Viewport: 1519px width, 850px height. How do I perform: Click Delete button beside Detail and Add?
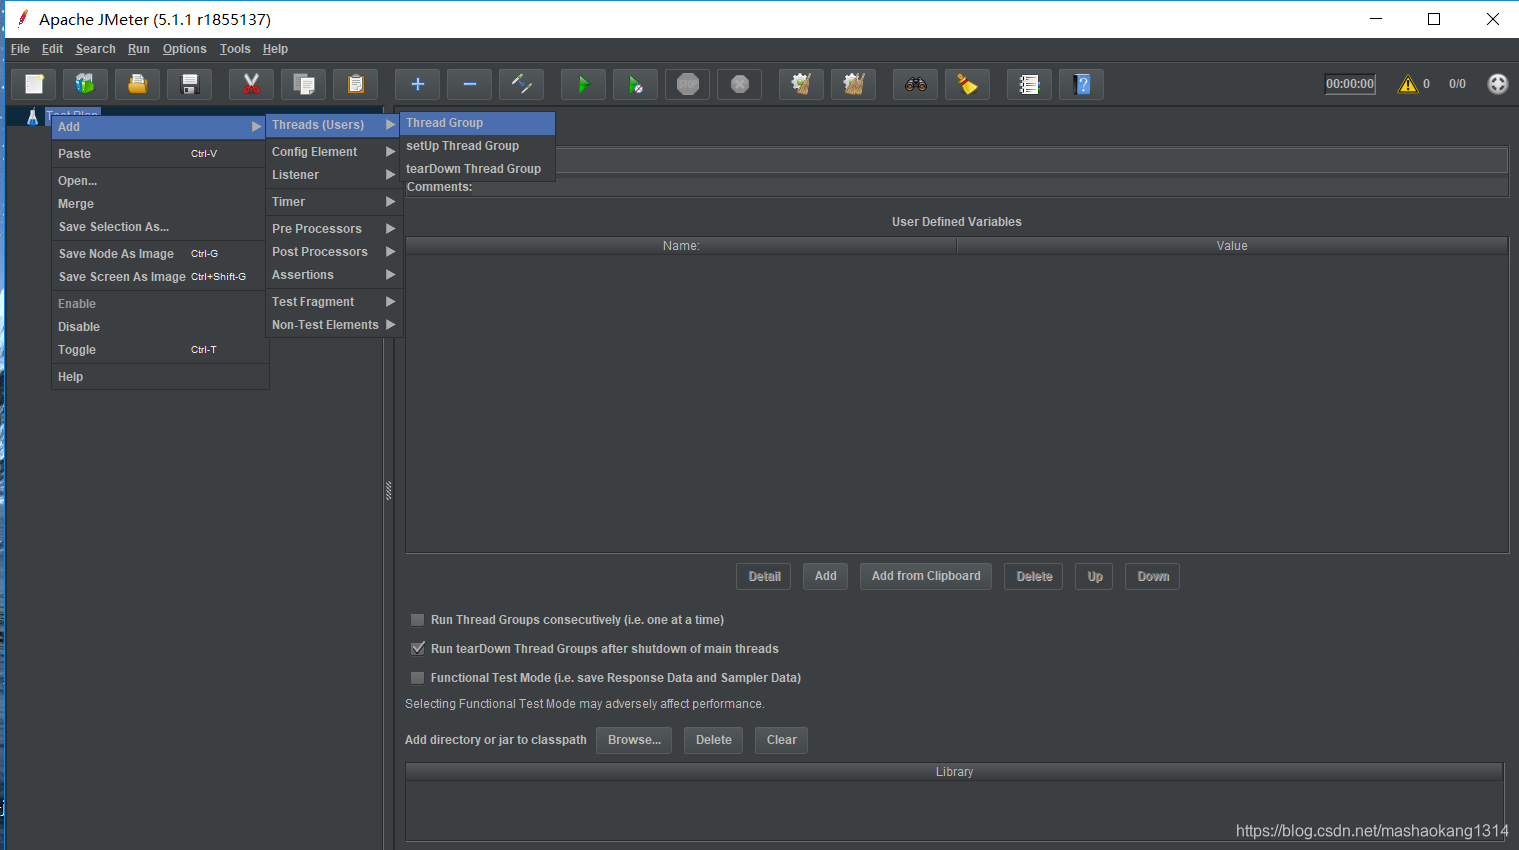(1034, 577)
